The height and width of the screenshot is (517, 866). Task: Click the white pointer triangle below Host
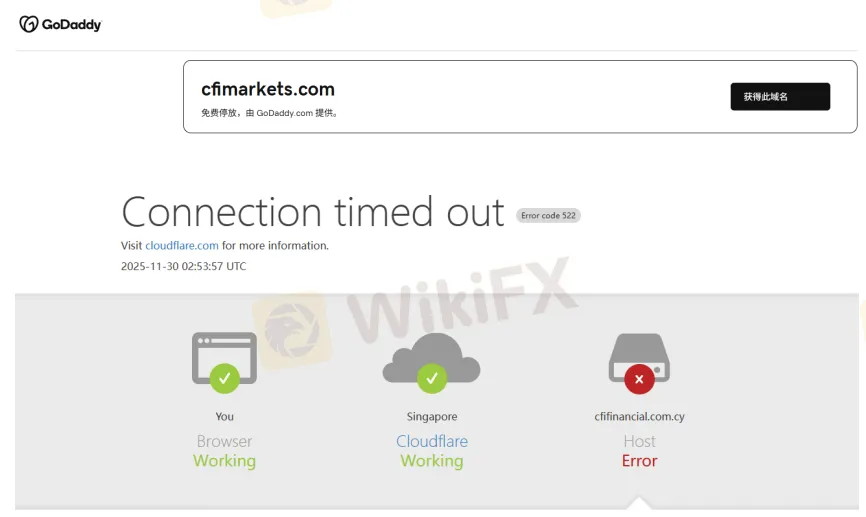pyautogui.click(x=639, y=503)
